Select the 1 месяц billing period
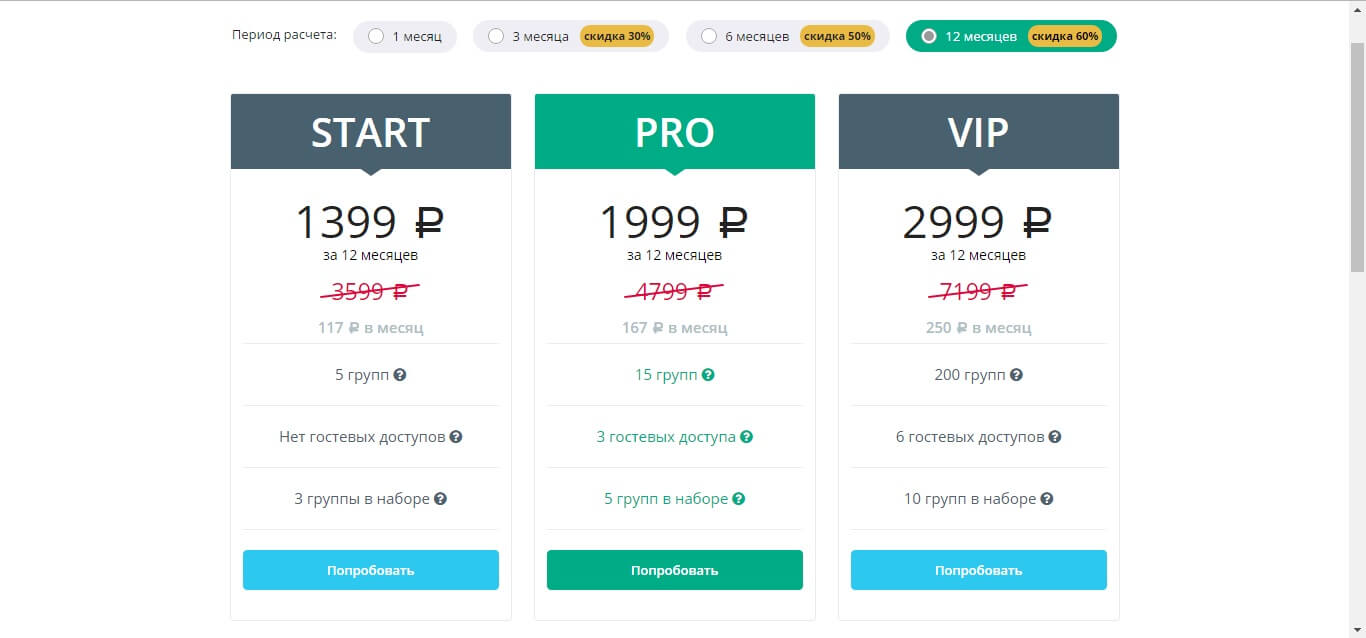The width and height of the screenshot is (1366, 638). click(376, 36)
